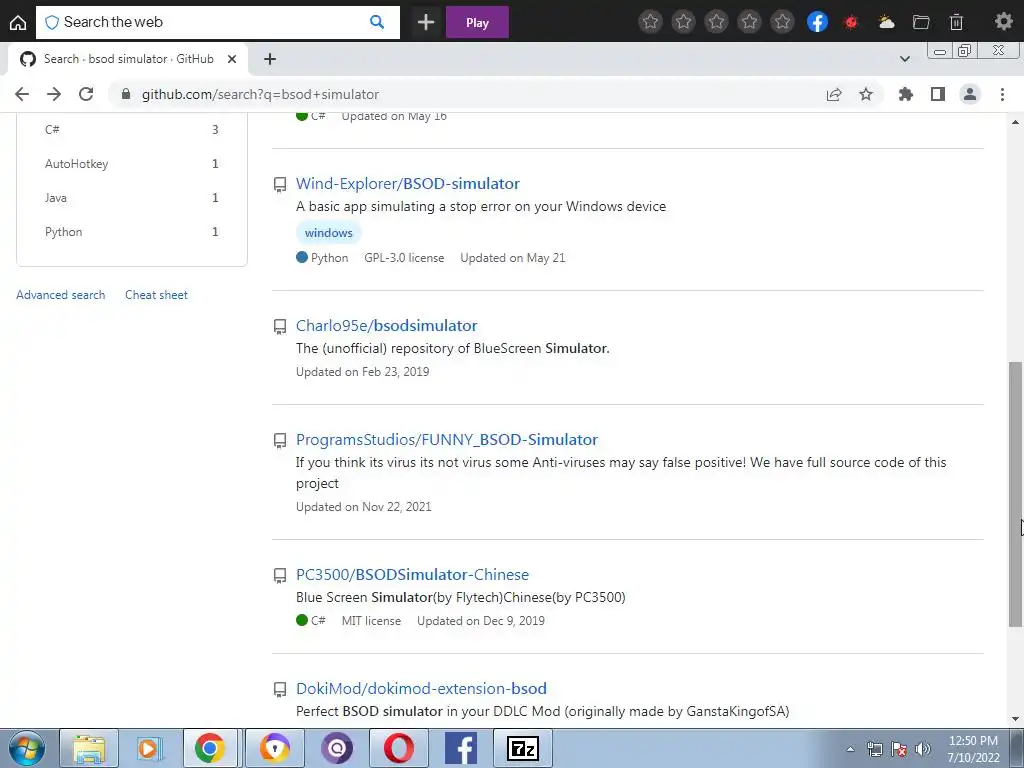This screenshot has height=768, width=1024.
Task: Add new item with top plus button
Action: 426,22
